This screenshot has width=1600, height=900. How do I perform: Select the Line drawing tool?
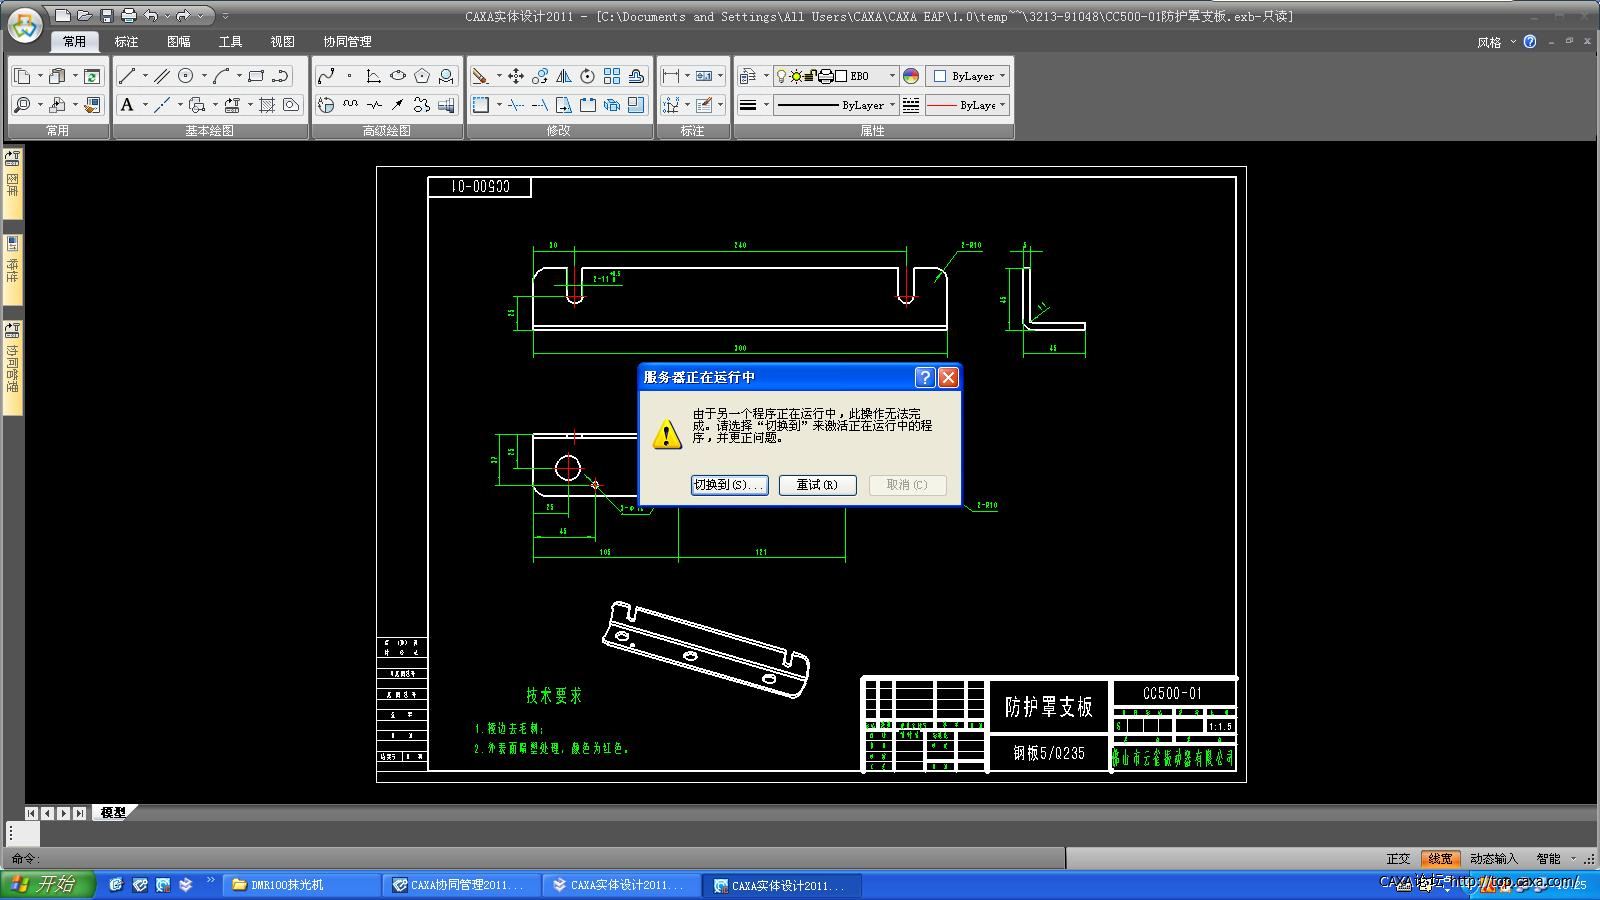pos(127,76)
